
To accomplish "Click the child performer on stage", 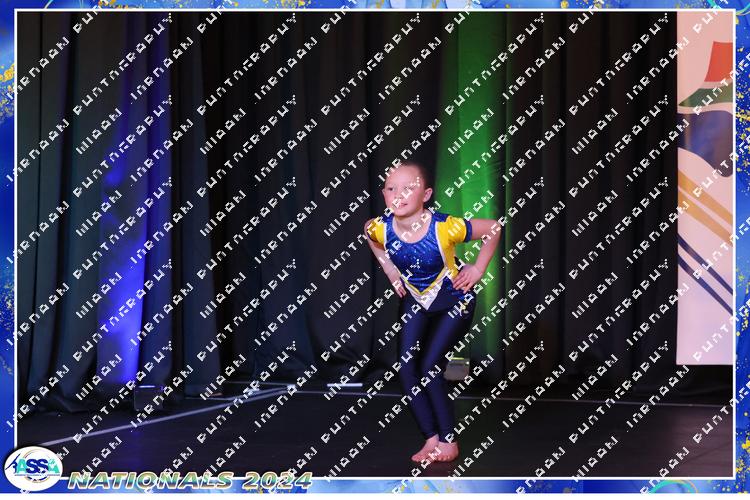I will (x=432, y=311).
